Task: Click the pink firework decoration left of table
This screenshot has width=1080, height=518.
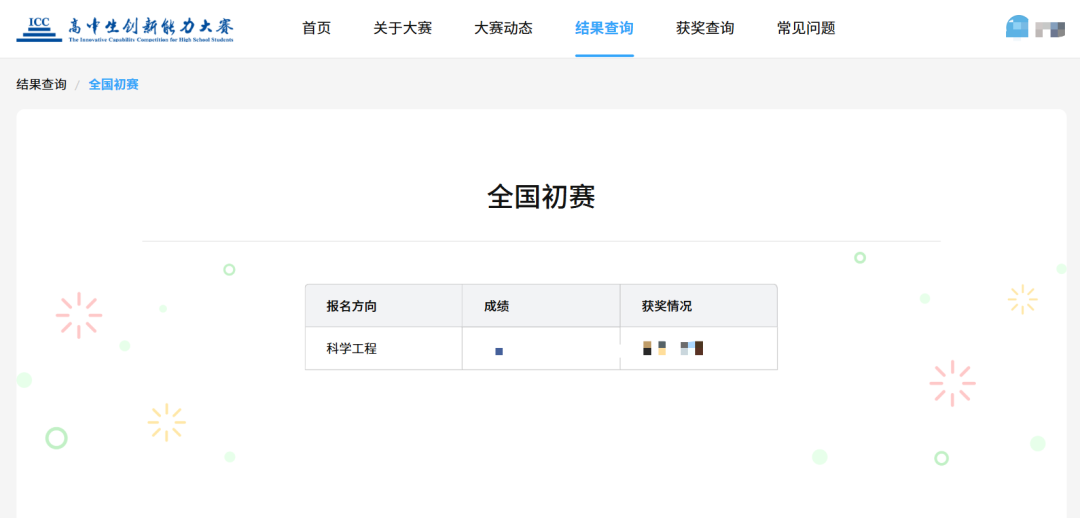Action: pos(78,315)
